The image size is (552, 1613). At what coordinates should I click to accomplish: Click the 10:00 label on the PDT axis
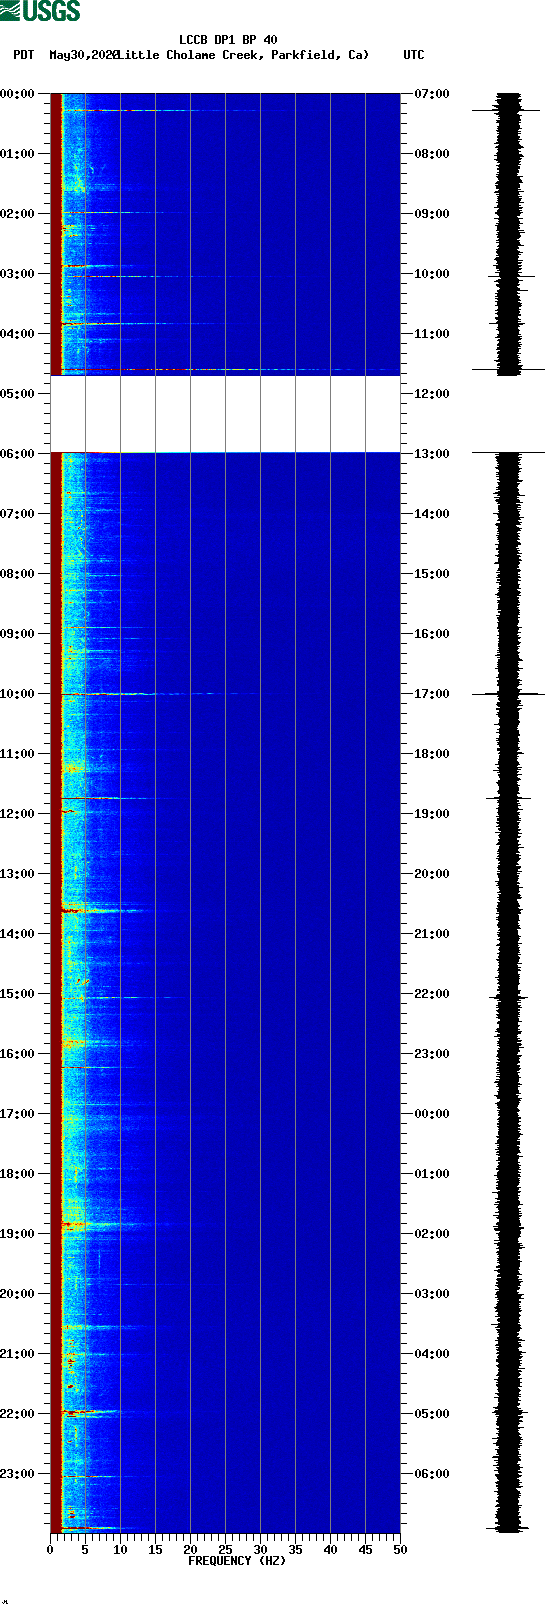(x=18, y=694)
